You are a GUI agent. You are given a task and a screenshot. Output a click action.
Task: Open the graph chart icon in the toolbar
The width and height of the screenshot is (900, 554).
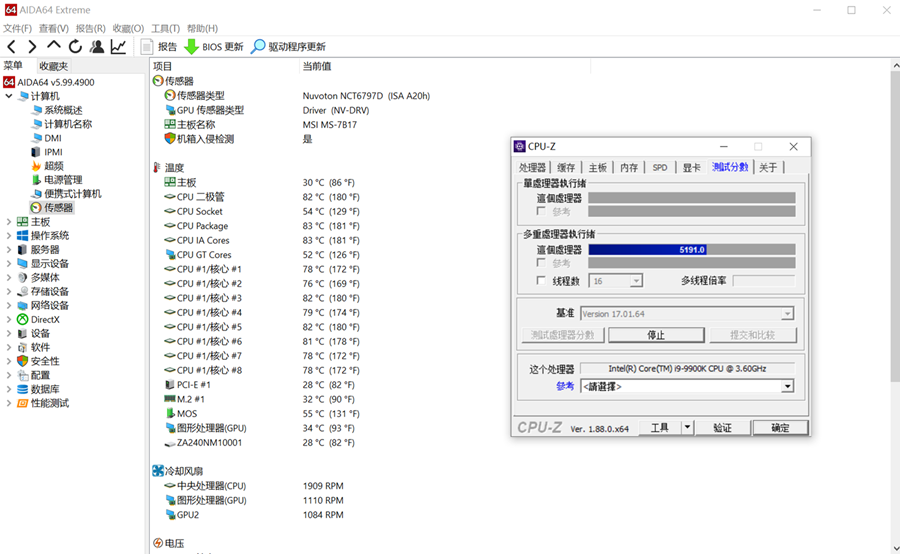tap(119, 47)
